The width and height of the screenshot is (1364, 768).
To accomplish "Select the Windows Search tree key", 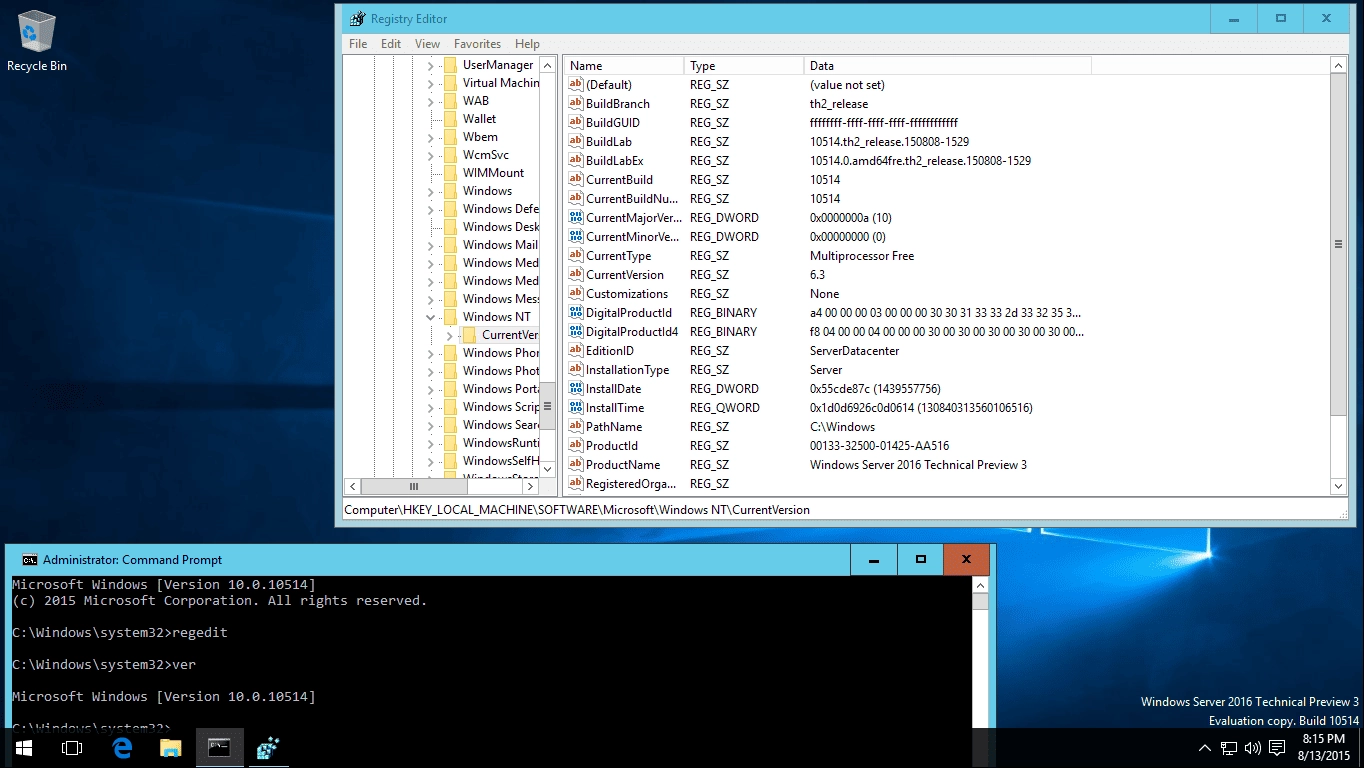I will click(x=500, y=425).
